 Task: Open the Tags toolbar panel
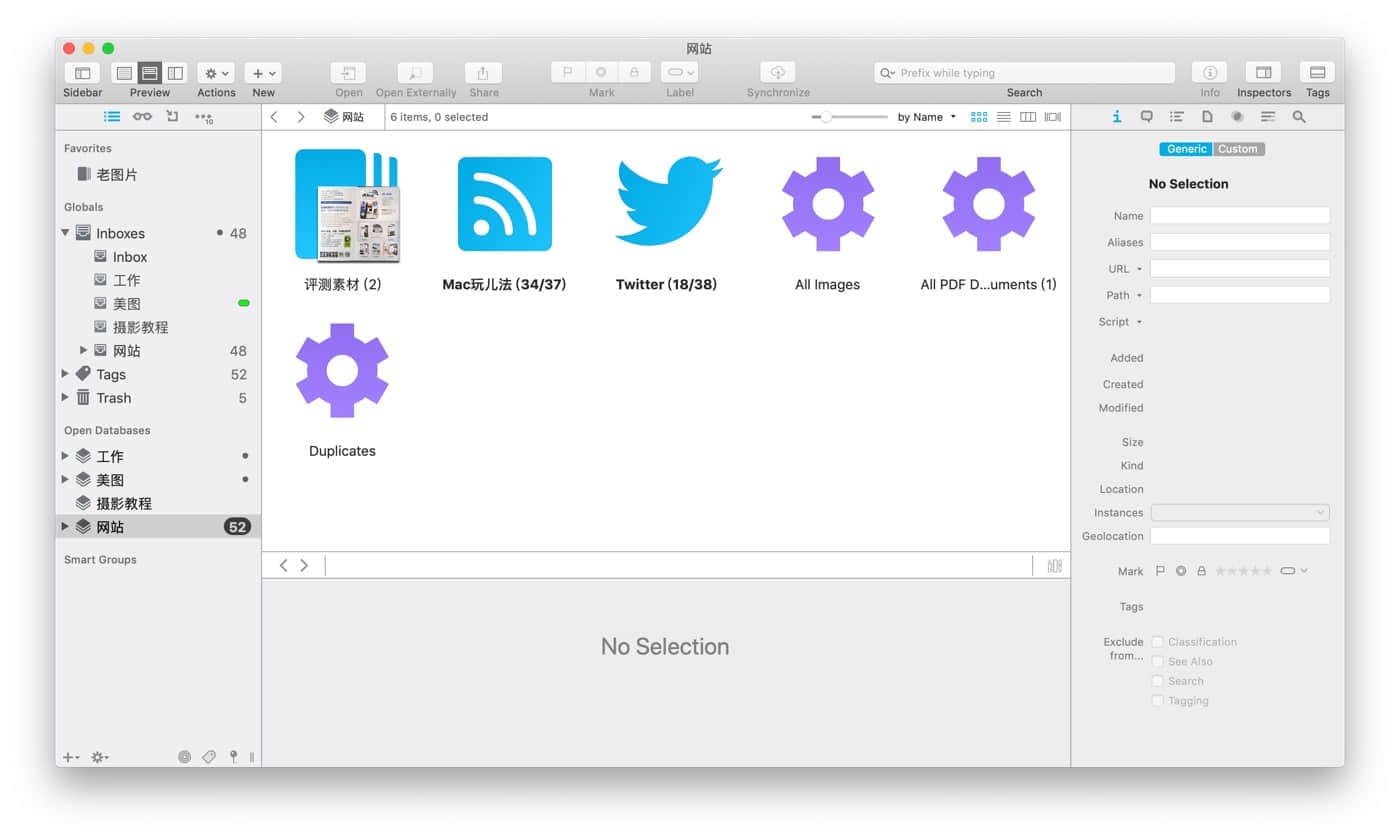(x=1317, y=73)
